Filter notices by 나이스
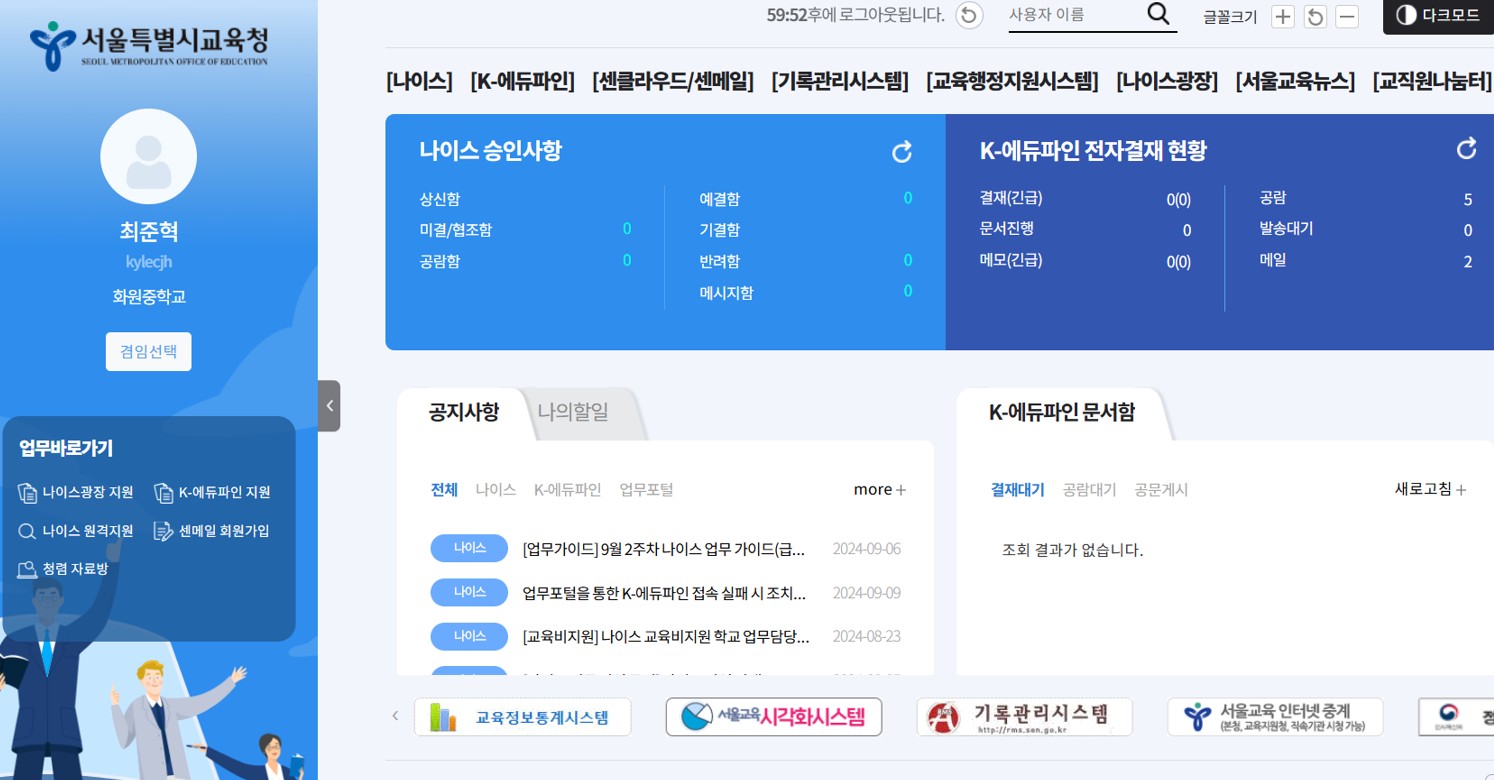This screenshot has width=1494, height=780. (x=496, y=490)
